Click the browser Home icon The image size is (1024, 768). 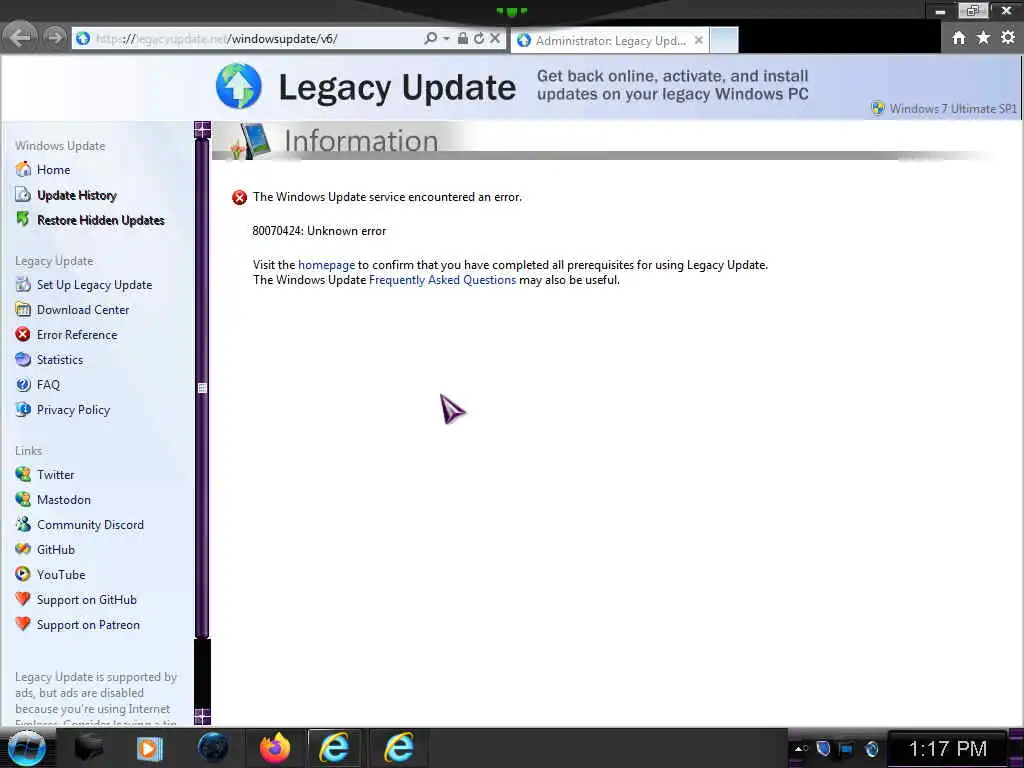pyautogui.click(x=959, y=38)
